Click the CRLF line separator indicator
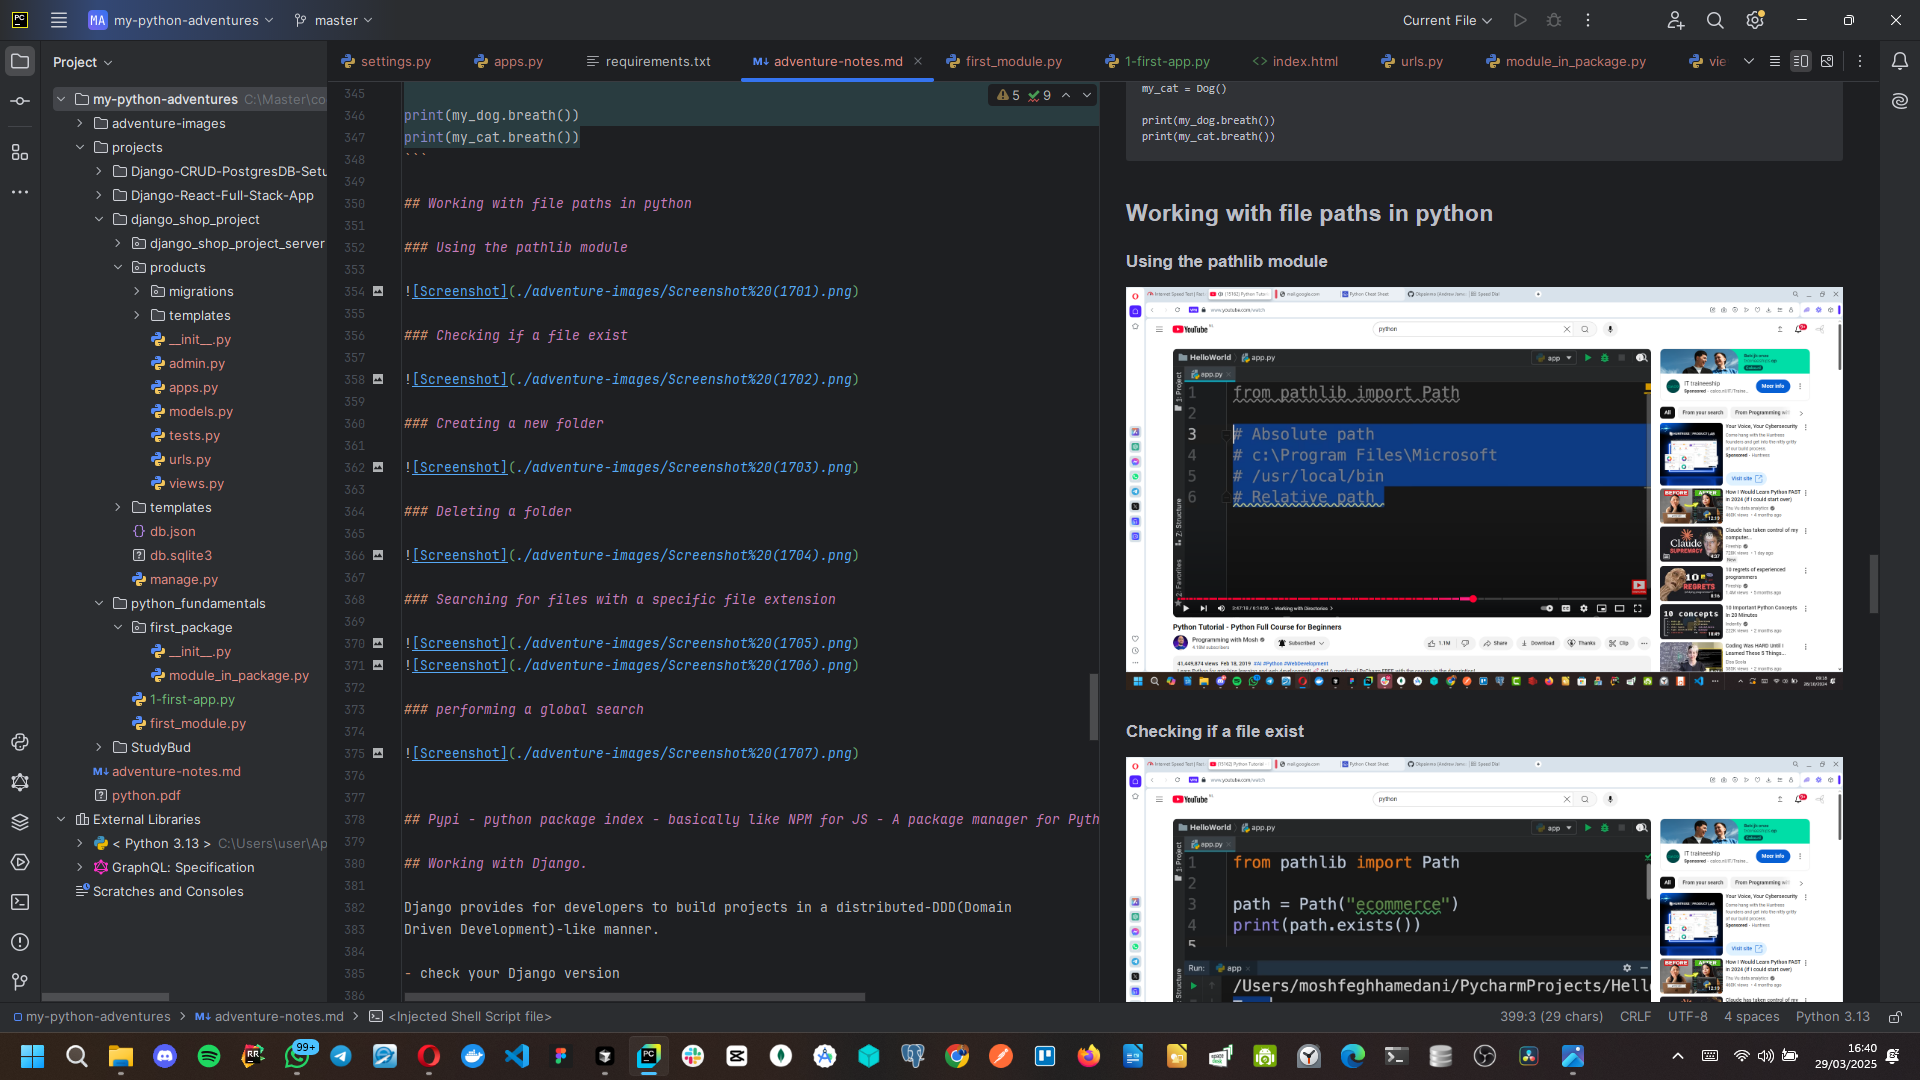1920x1080 pixels. pos(1636,1017)
